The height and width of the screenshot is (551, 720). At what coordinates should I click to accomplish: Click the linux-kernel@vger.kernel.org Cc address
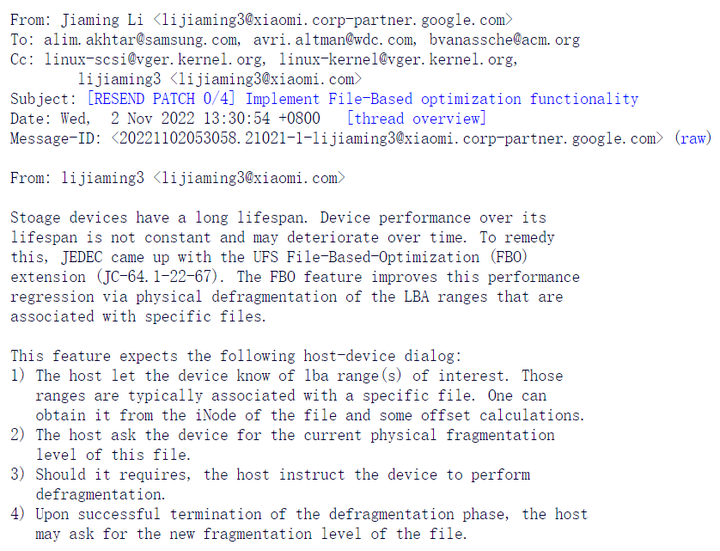pyautogui.click(x=397, y=60)
